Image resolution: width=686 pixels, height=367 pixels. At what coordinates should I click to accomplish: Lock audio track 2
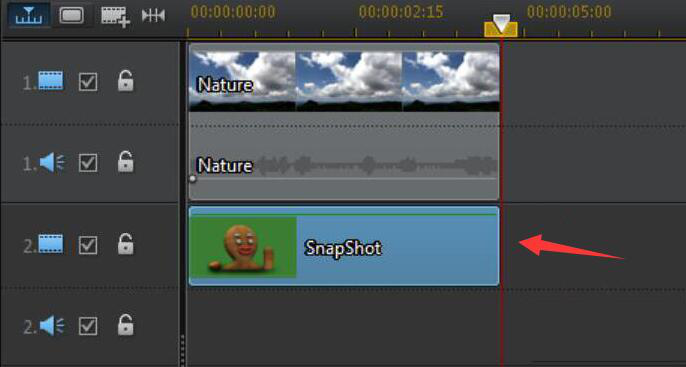(x=126, y=325)
